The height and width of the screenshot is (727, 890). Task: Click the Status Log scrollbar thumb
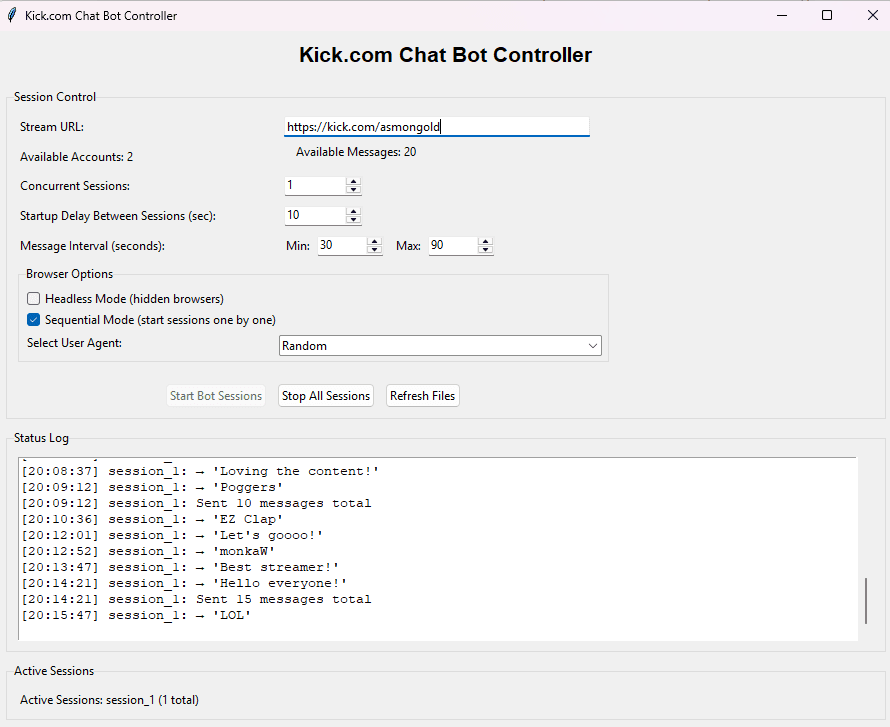866,600
